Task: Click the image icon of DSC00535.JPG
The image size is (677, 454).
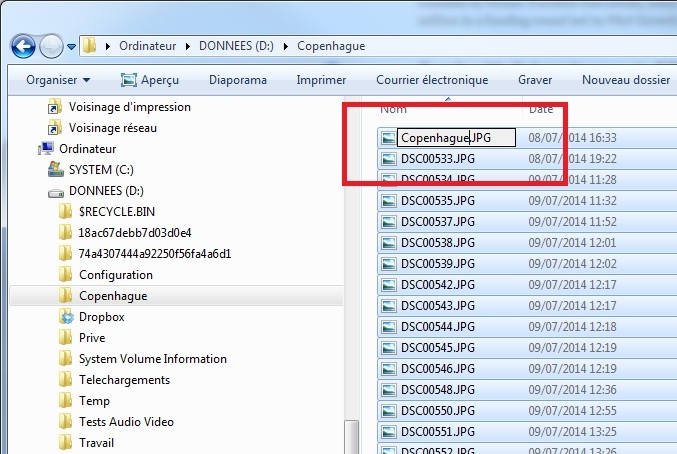Action: coord(388,201)
